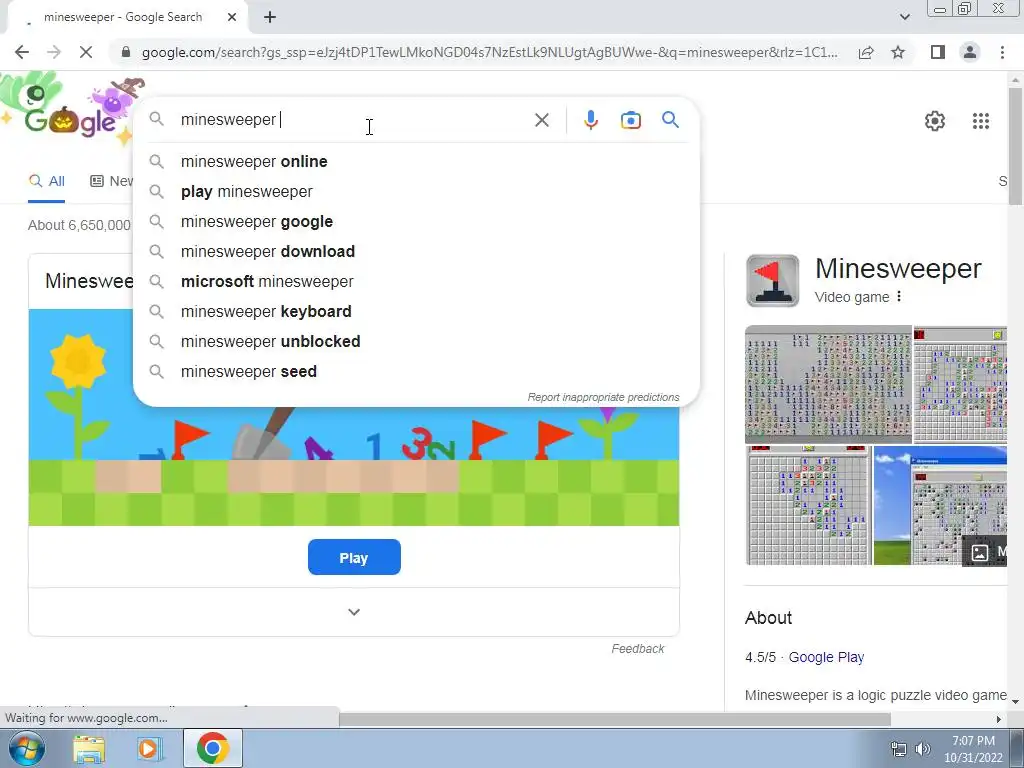1024x768 pixels.
Task: Switch to the All results tab
Action: 46,181
